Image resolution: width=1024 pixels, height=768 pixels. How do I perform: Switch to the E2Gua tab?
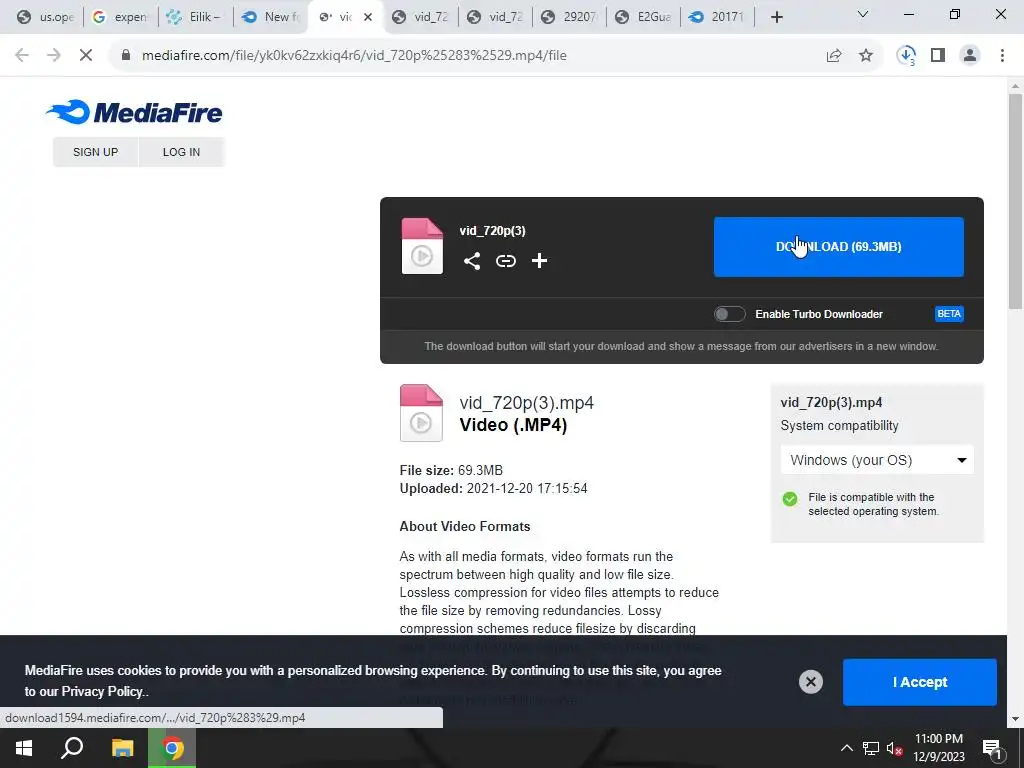pos(643,17)
